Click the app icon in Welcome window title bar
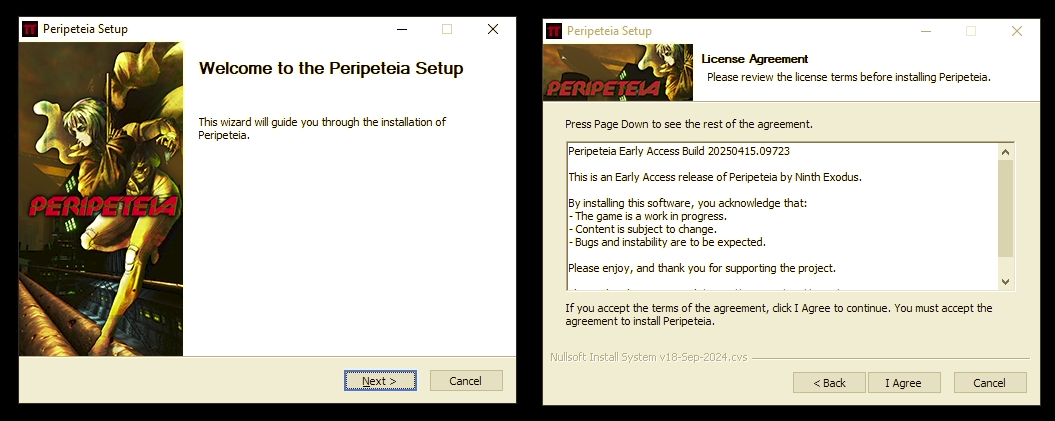Image resolution: width=1055 pixels, height=421 pixels. 30,29
